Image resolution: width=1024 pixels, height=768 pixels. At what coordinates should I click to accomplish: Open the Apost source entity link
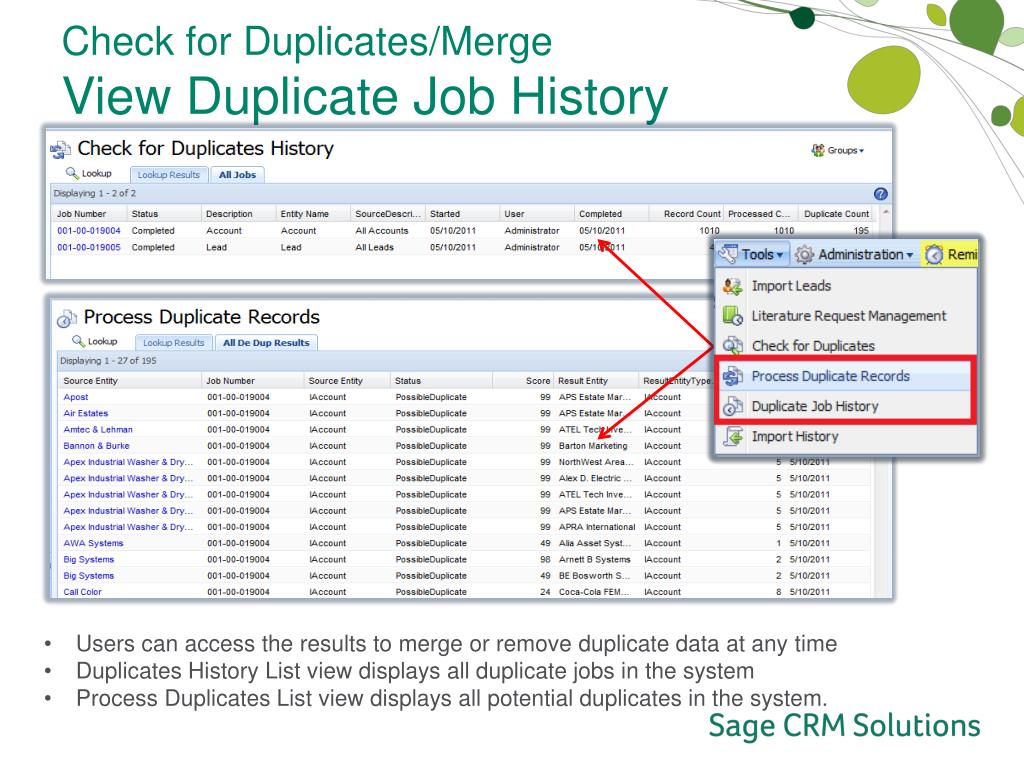76,397
